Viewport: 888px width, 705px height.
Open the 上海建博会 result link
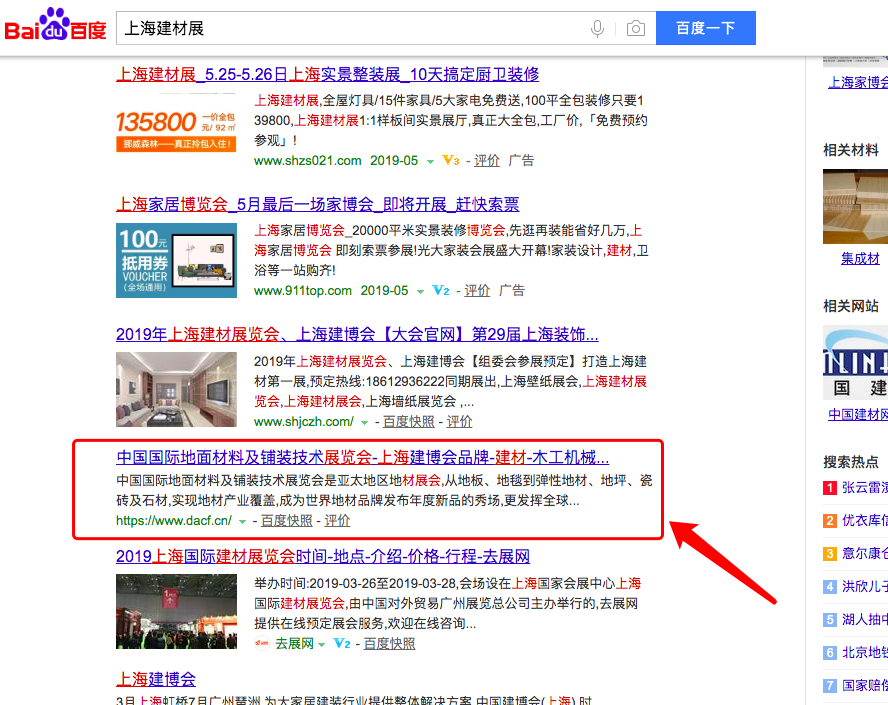click(x=156, y=679)
